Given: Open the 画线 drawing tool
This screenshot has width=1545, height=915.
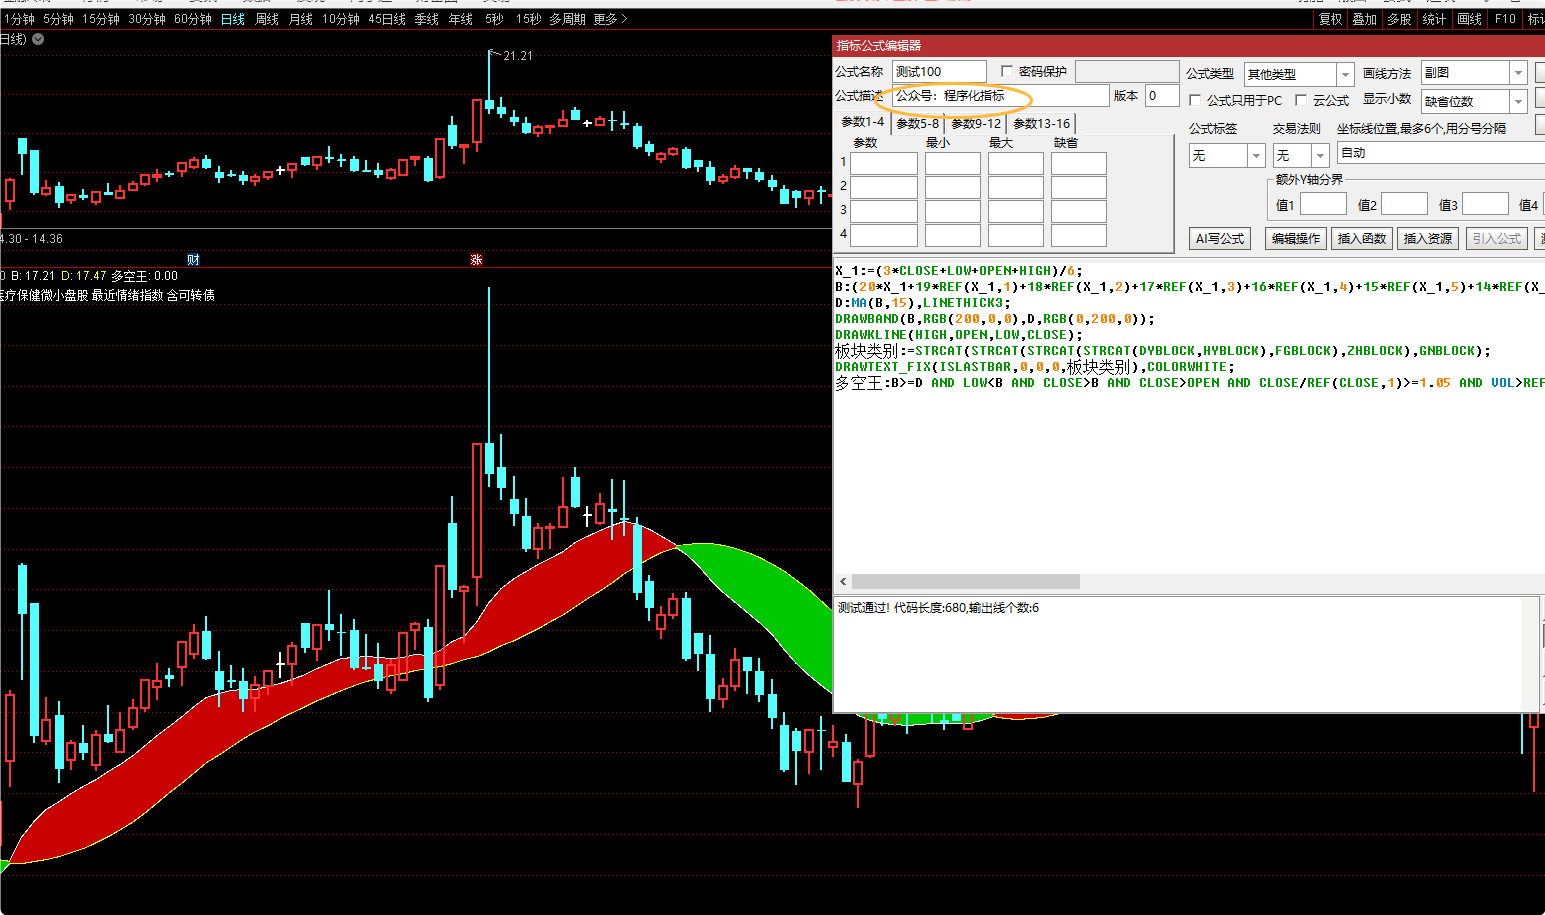Looking at the screenshot, I should click(x=1469, y=19).
